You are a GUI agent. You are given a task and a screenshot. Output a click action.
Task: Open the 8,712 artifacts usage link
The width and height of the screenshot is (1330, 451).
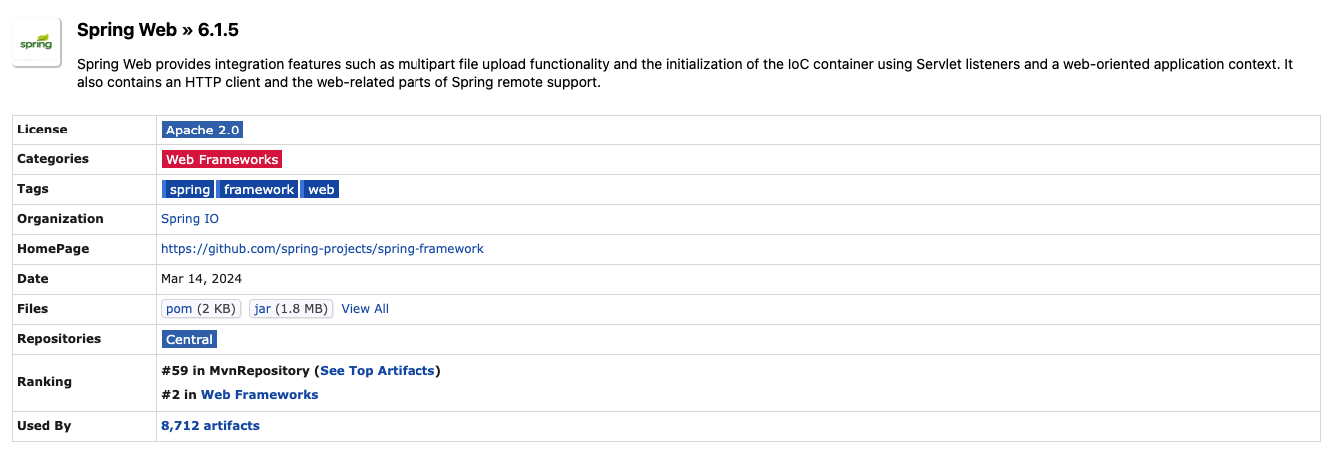pyautogui.click(x=210, y=426)
